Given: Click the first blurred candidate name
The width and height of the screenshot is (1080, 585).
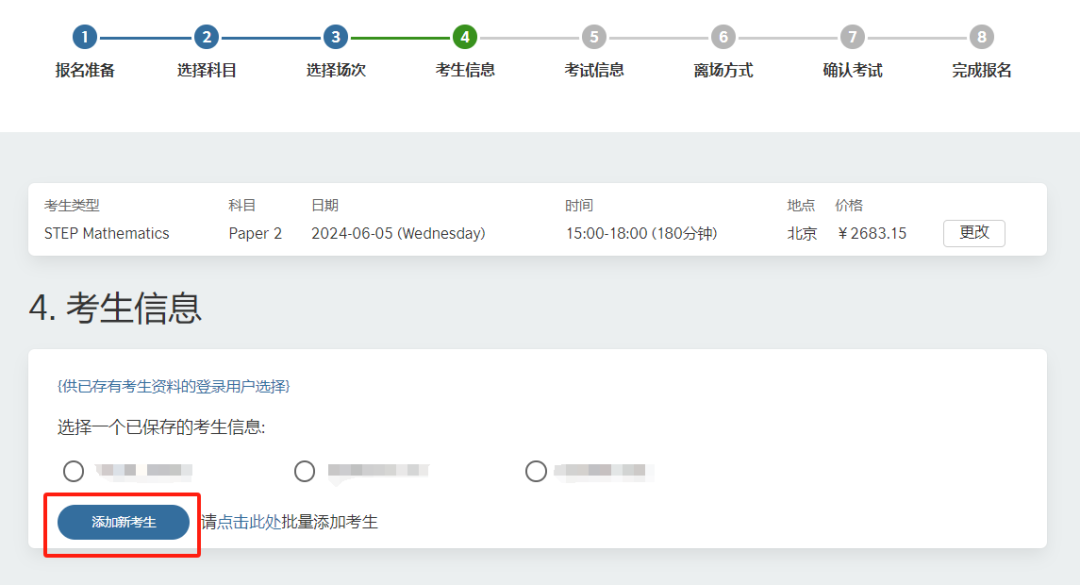Looking at the screenshot, I should pyautogui.click(x=143, y=471).
